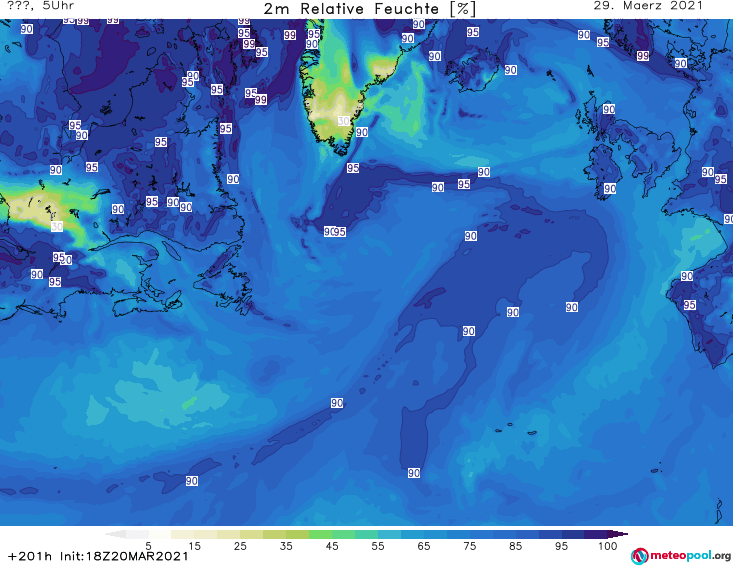Click the '99' label over the Norwegian coast

643,56
